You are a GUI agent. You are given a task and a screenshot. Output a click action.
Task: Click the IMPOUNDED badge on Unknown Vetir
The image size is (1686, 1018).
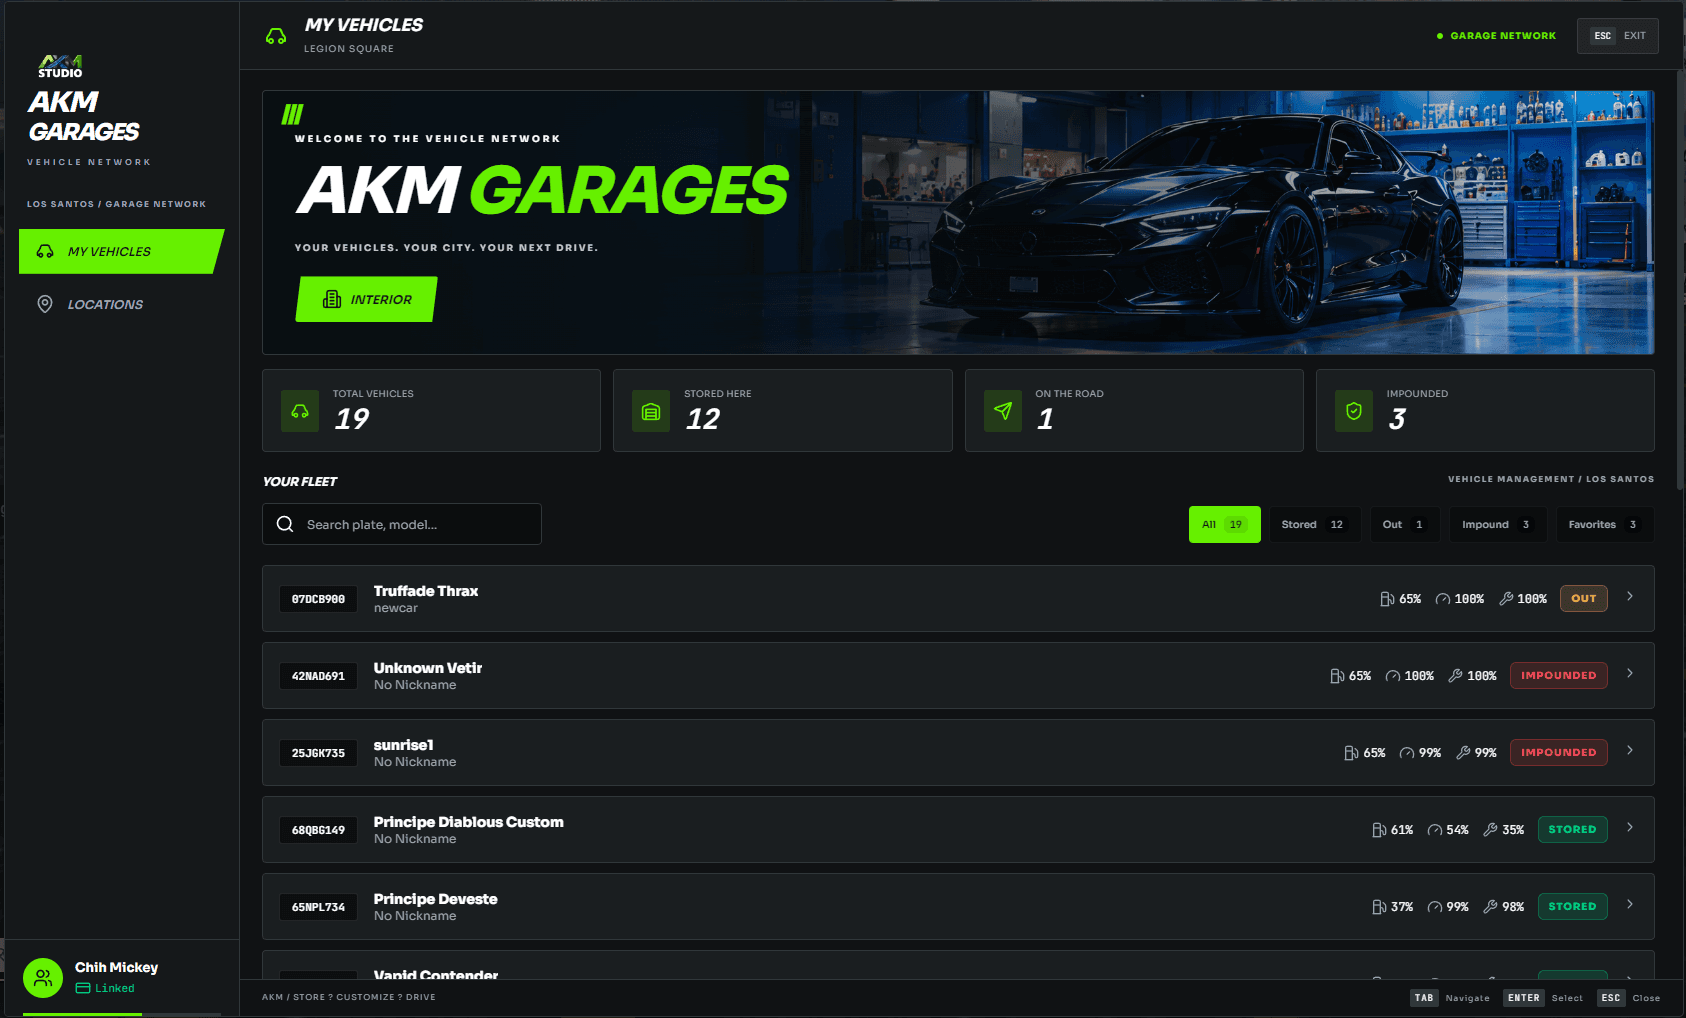tap(1559, 676)
